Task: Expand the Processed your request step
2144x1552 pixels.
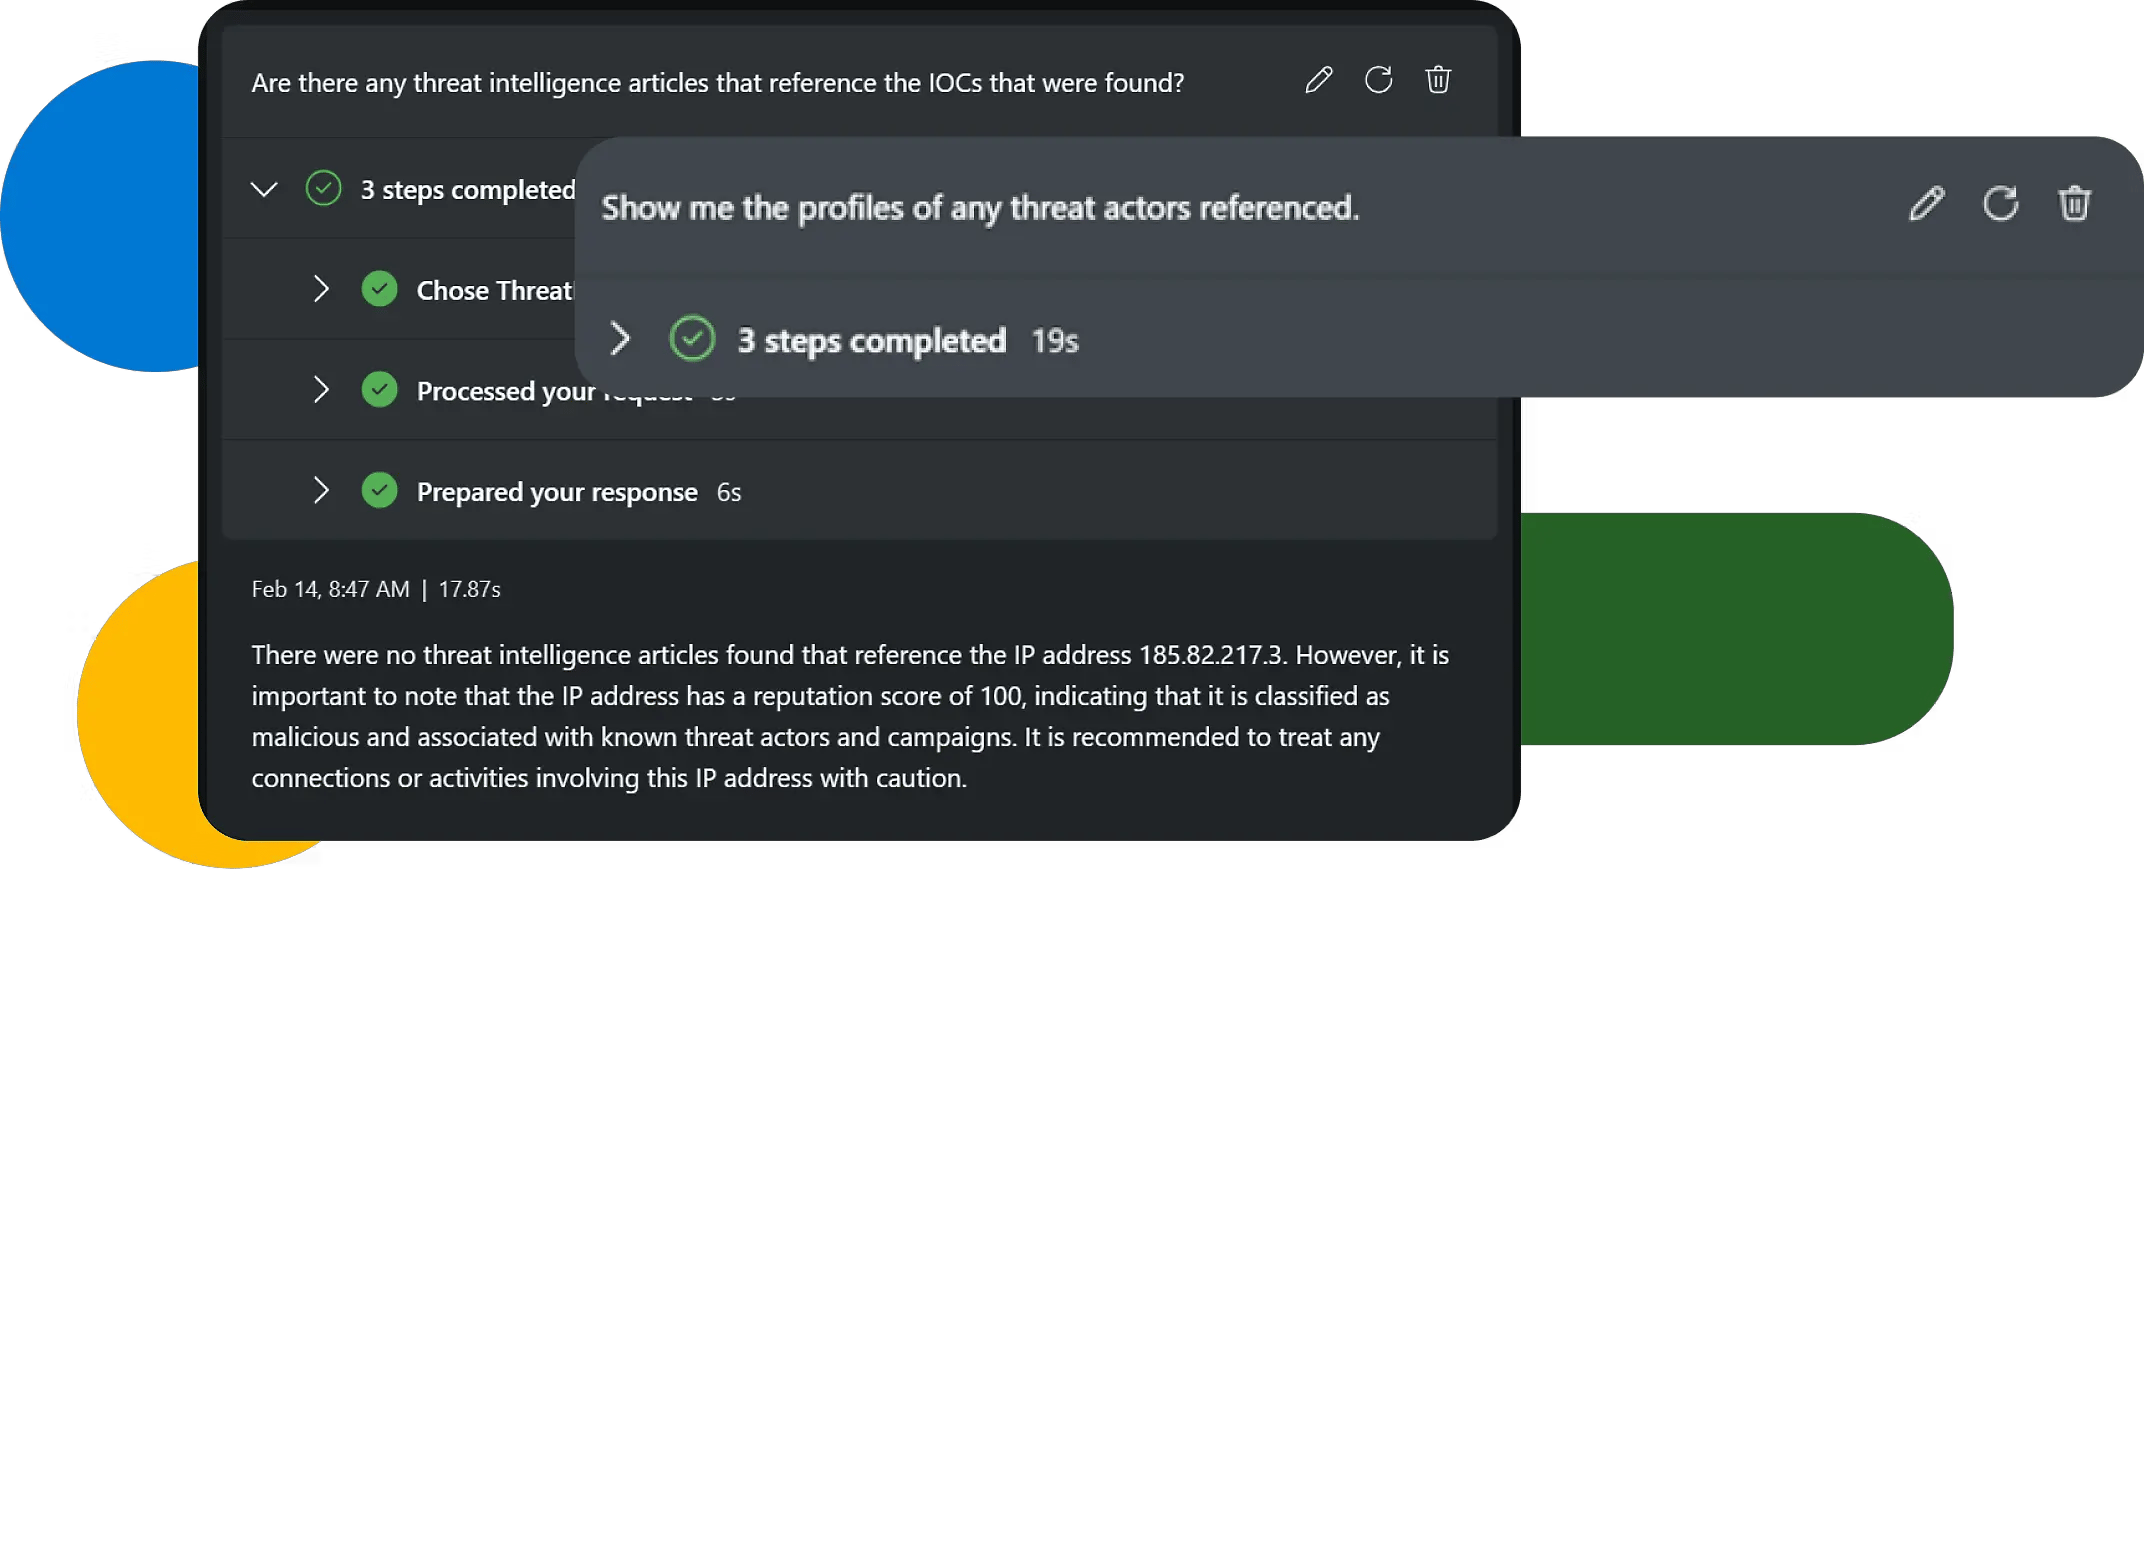Action: click(321, 390)
